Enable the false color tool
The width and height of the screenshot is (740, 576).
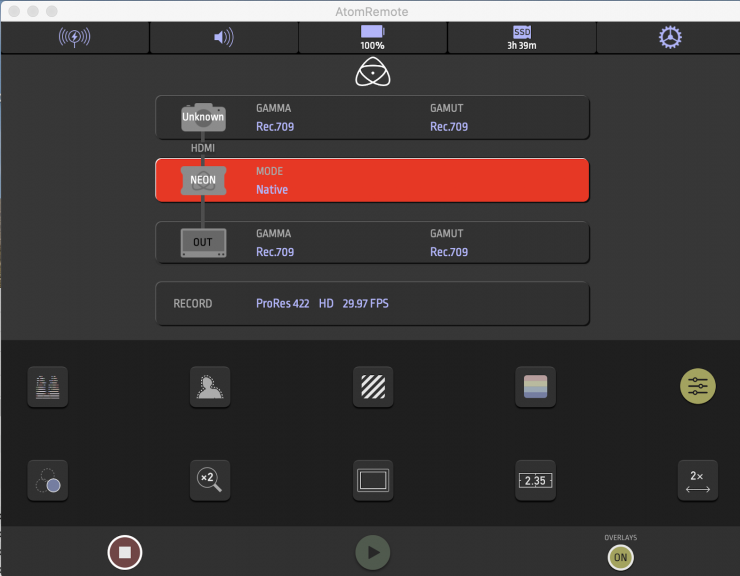[535, 386]
